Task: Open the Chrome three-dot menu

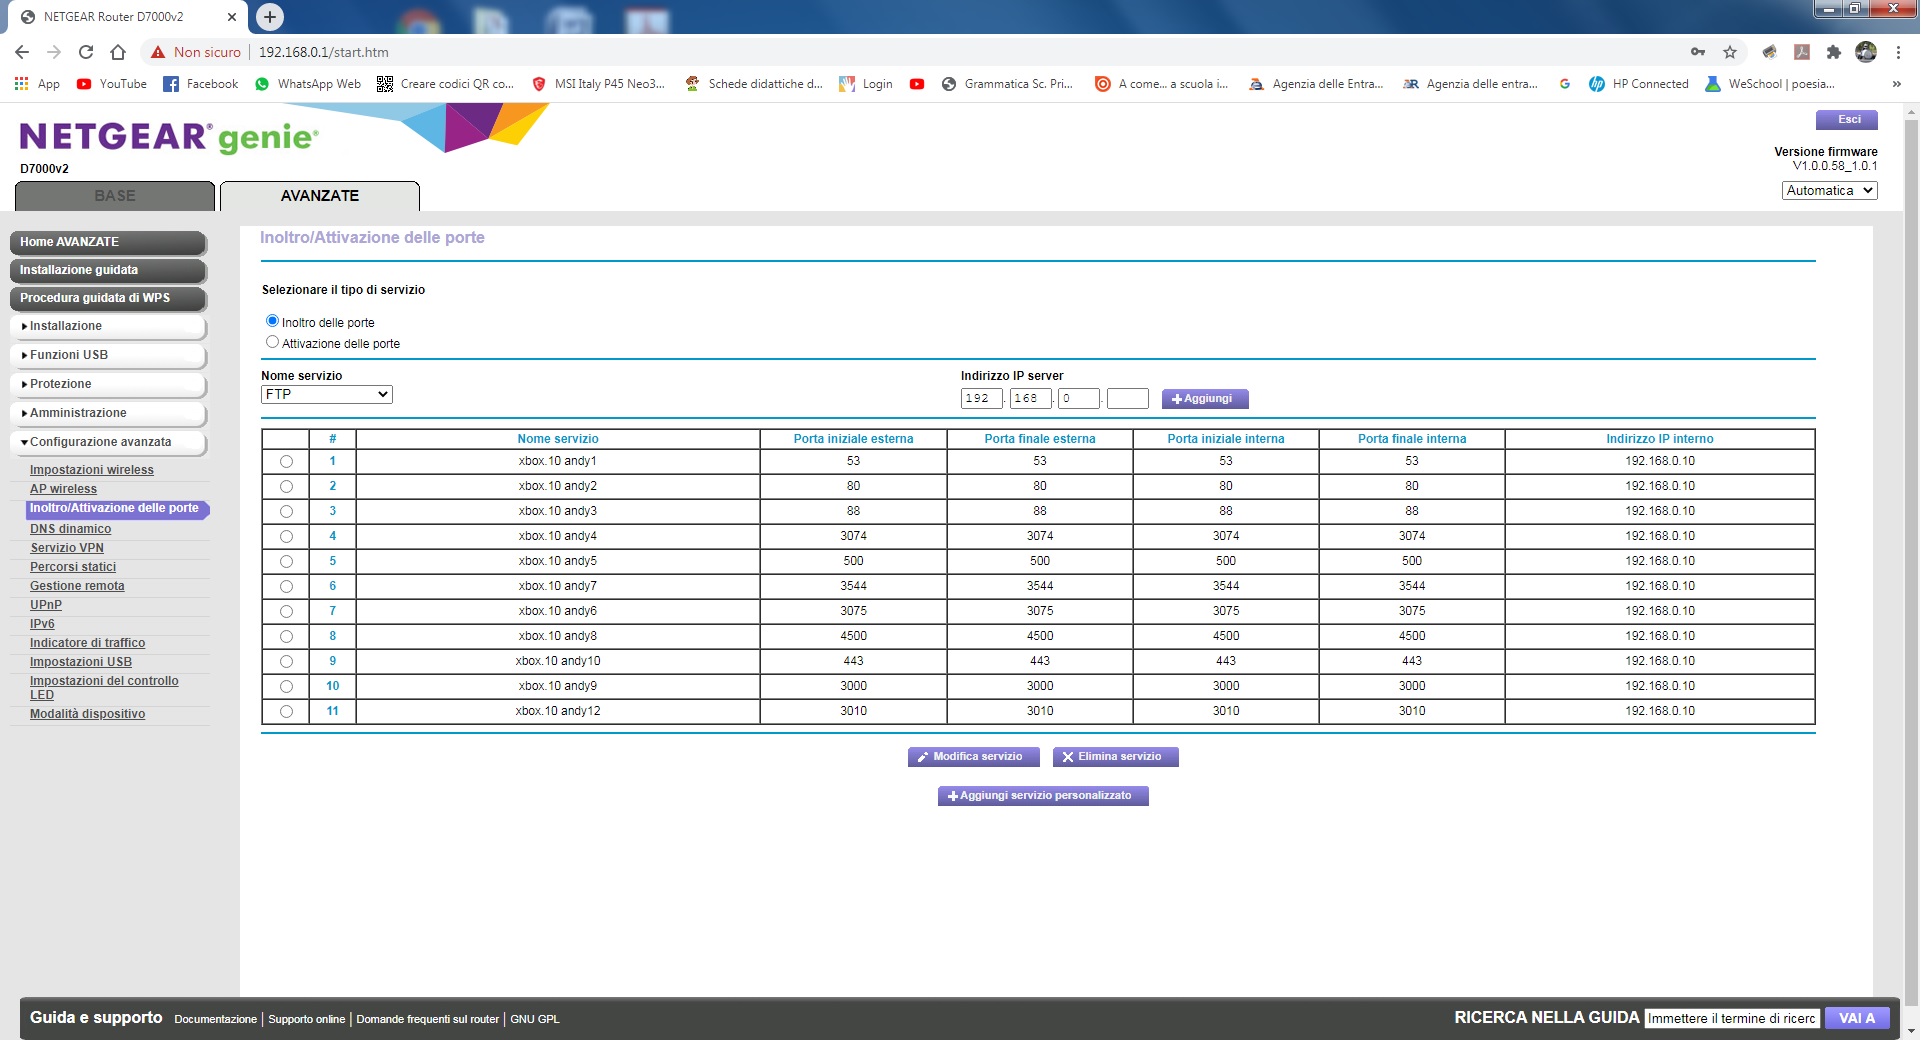Action: 1898,52
